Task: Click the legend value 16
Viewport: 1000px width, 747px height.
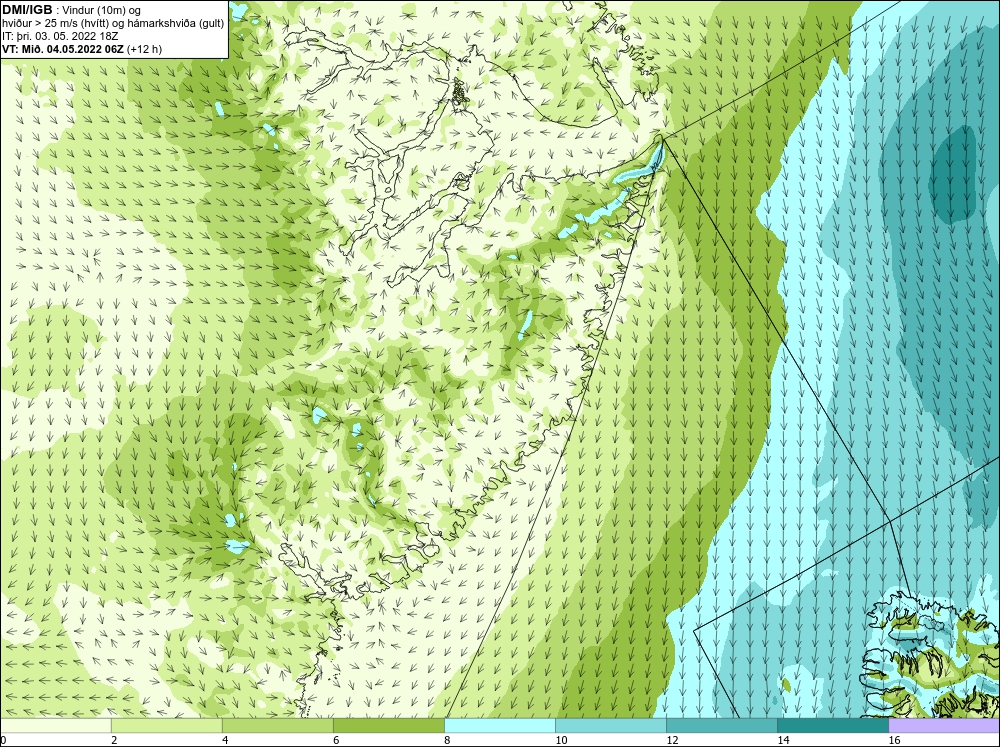Action: tap(893, 740)
